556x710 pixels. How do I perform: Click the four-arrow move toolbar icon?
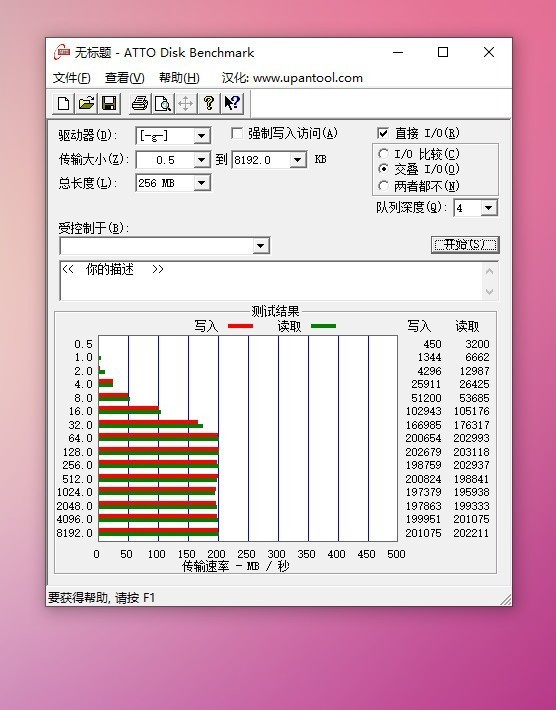(x=186, y=104)
